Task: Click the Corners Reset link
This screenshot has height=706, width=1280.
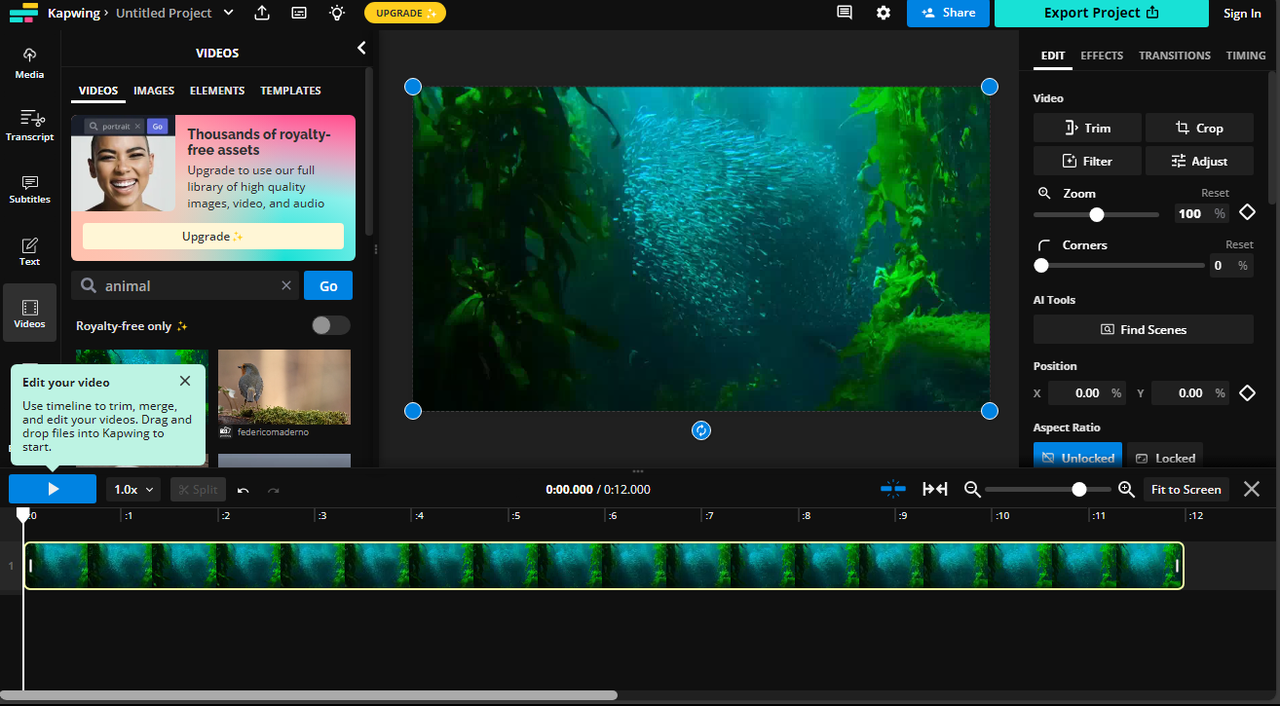Action: coord(1239,245)
